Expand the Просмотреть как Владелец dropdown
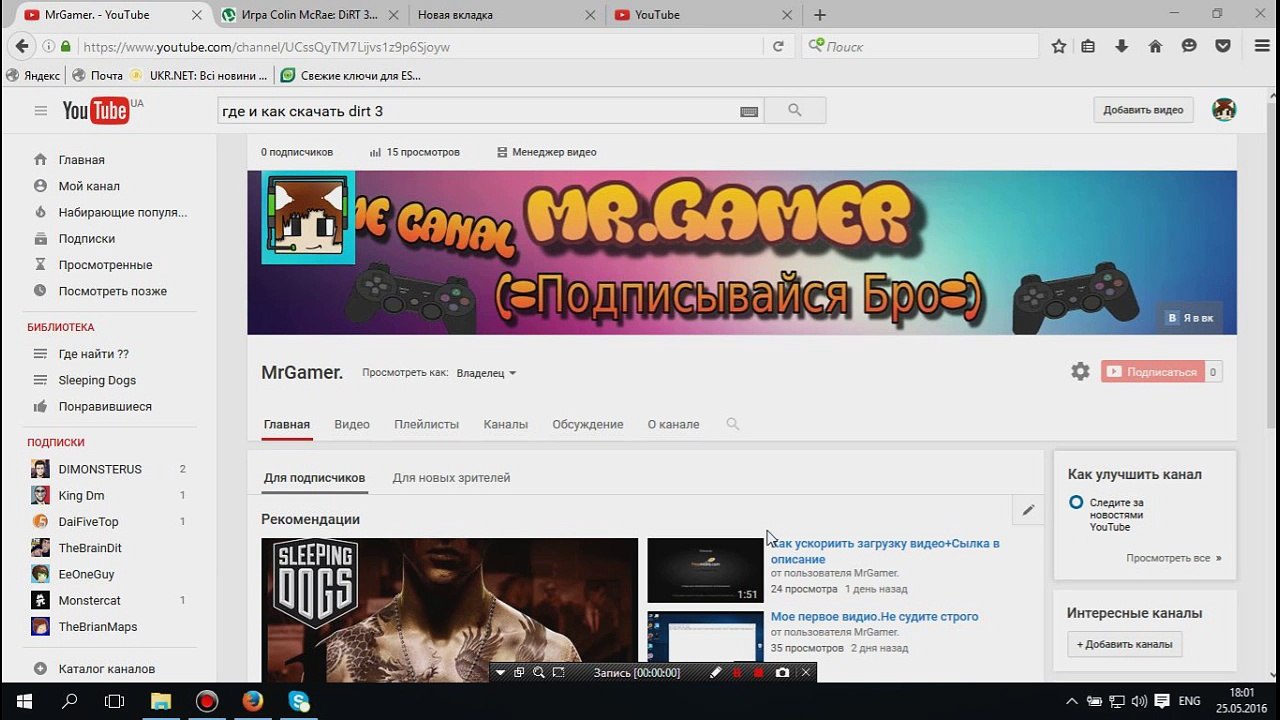 click(x=486, y=373)
